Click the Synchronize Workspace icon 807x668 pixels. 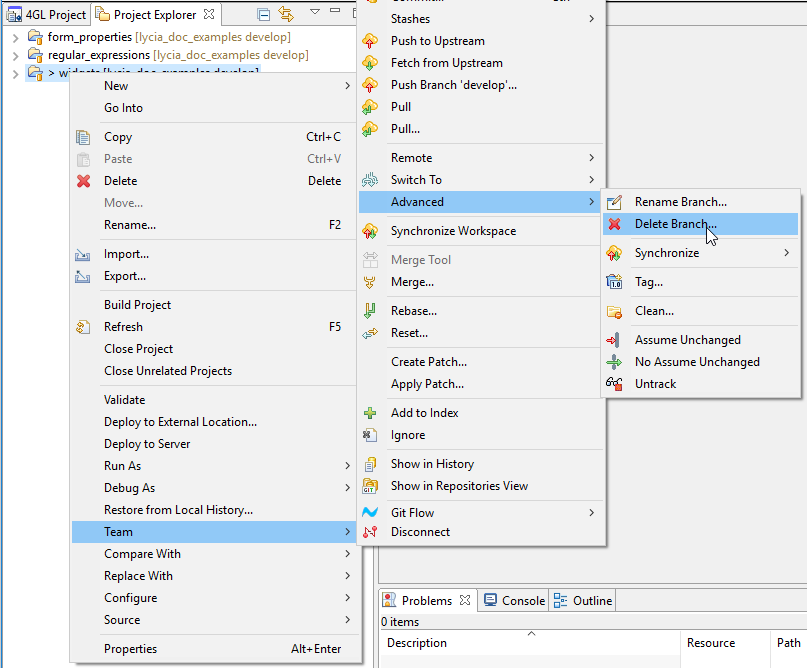click(x=370, y=231)
